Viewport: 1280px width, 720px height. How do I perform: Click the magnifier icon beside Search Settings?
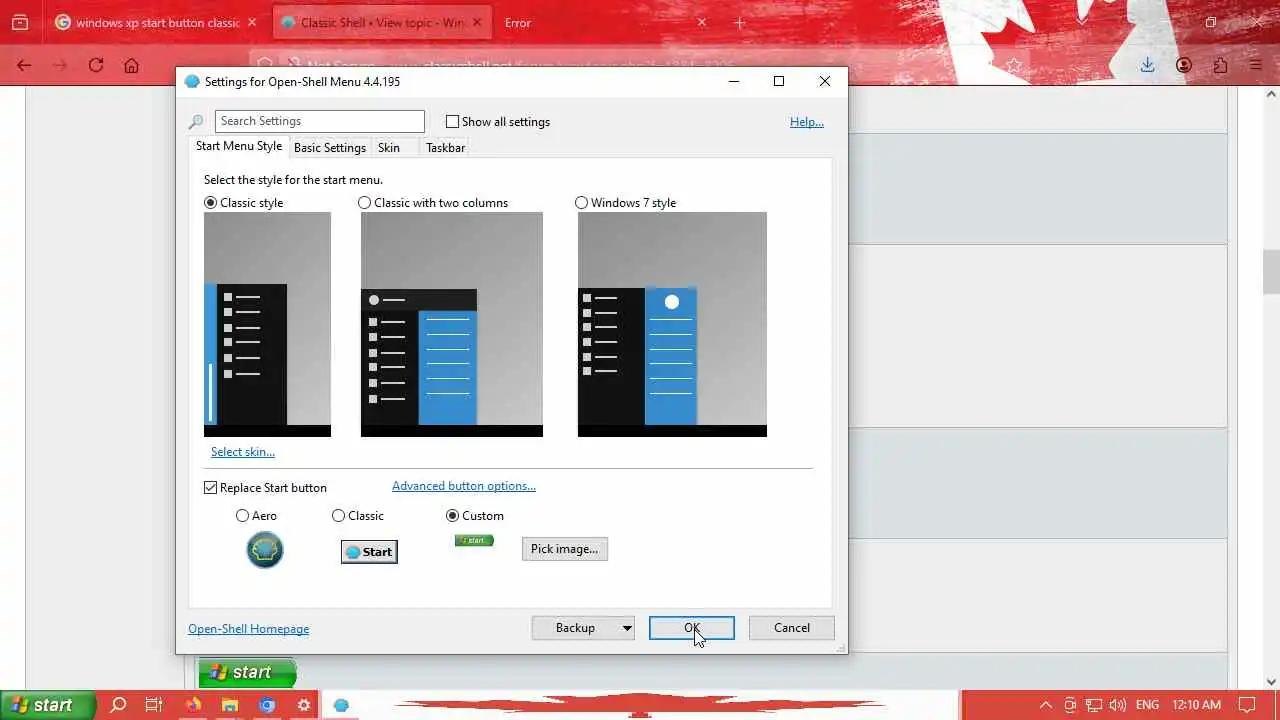(x=196, y=122)
